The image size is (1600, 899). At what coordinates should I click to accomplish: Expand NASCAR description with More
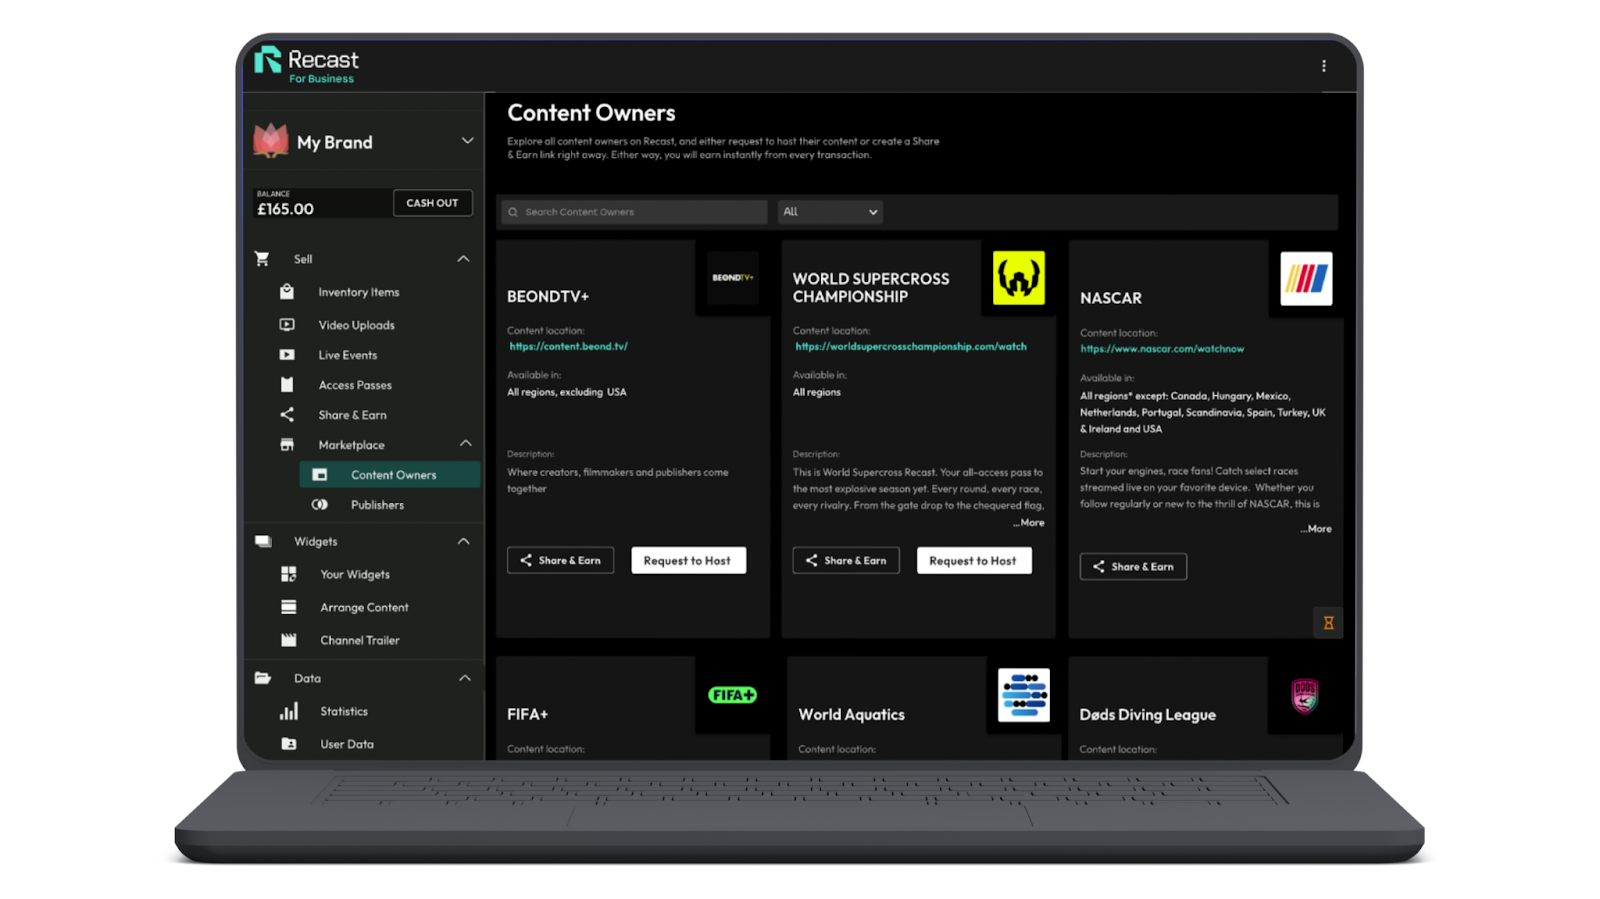[x=1316, y=529]
